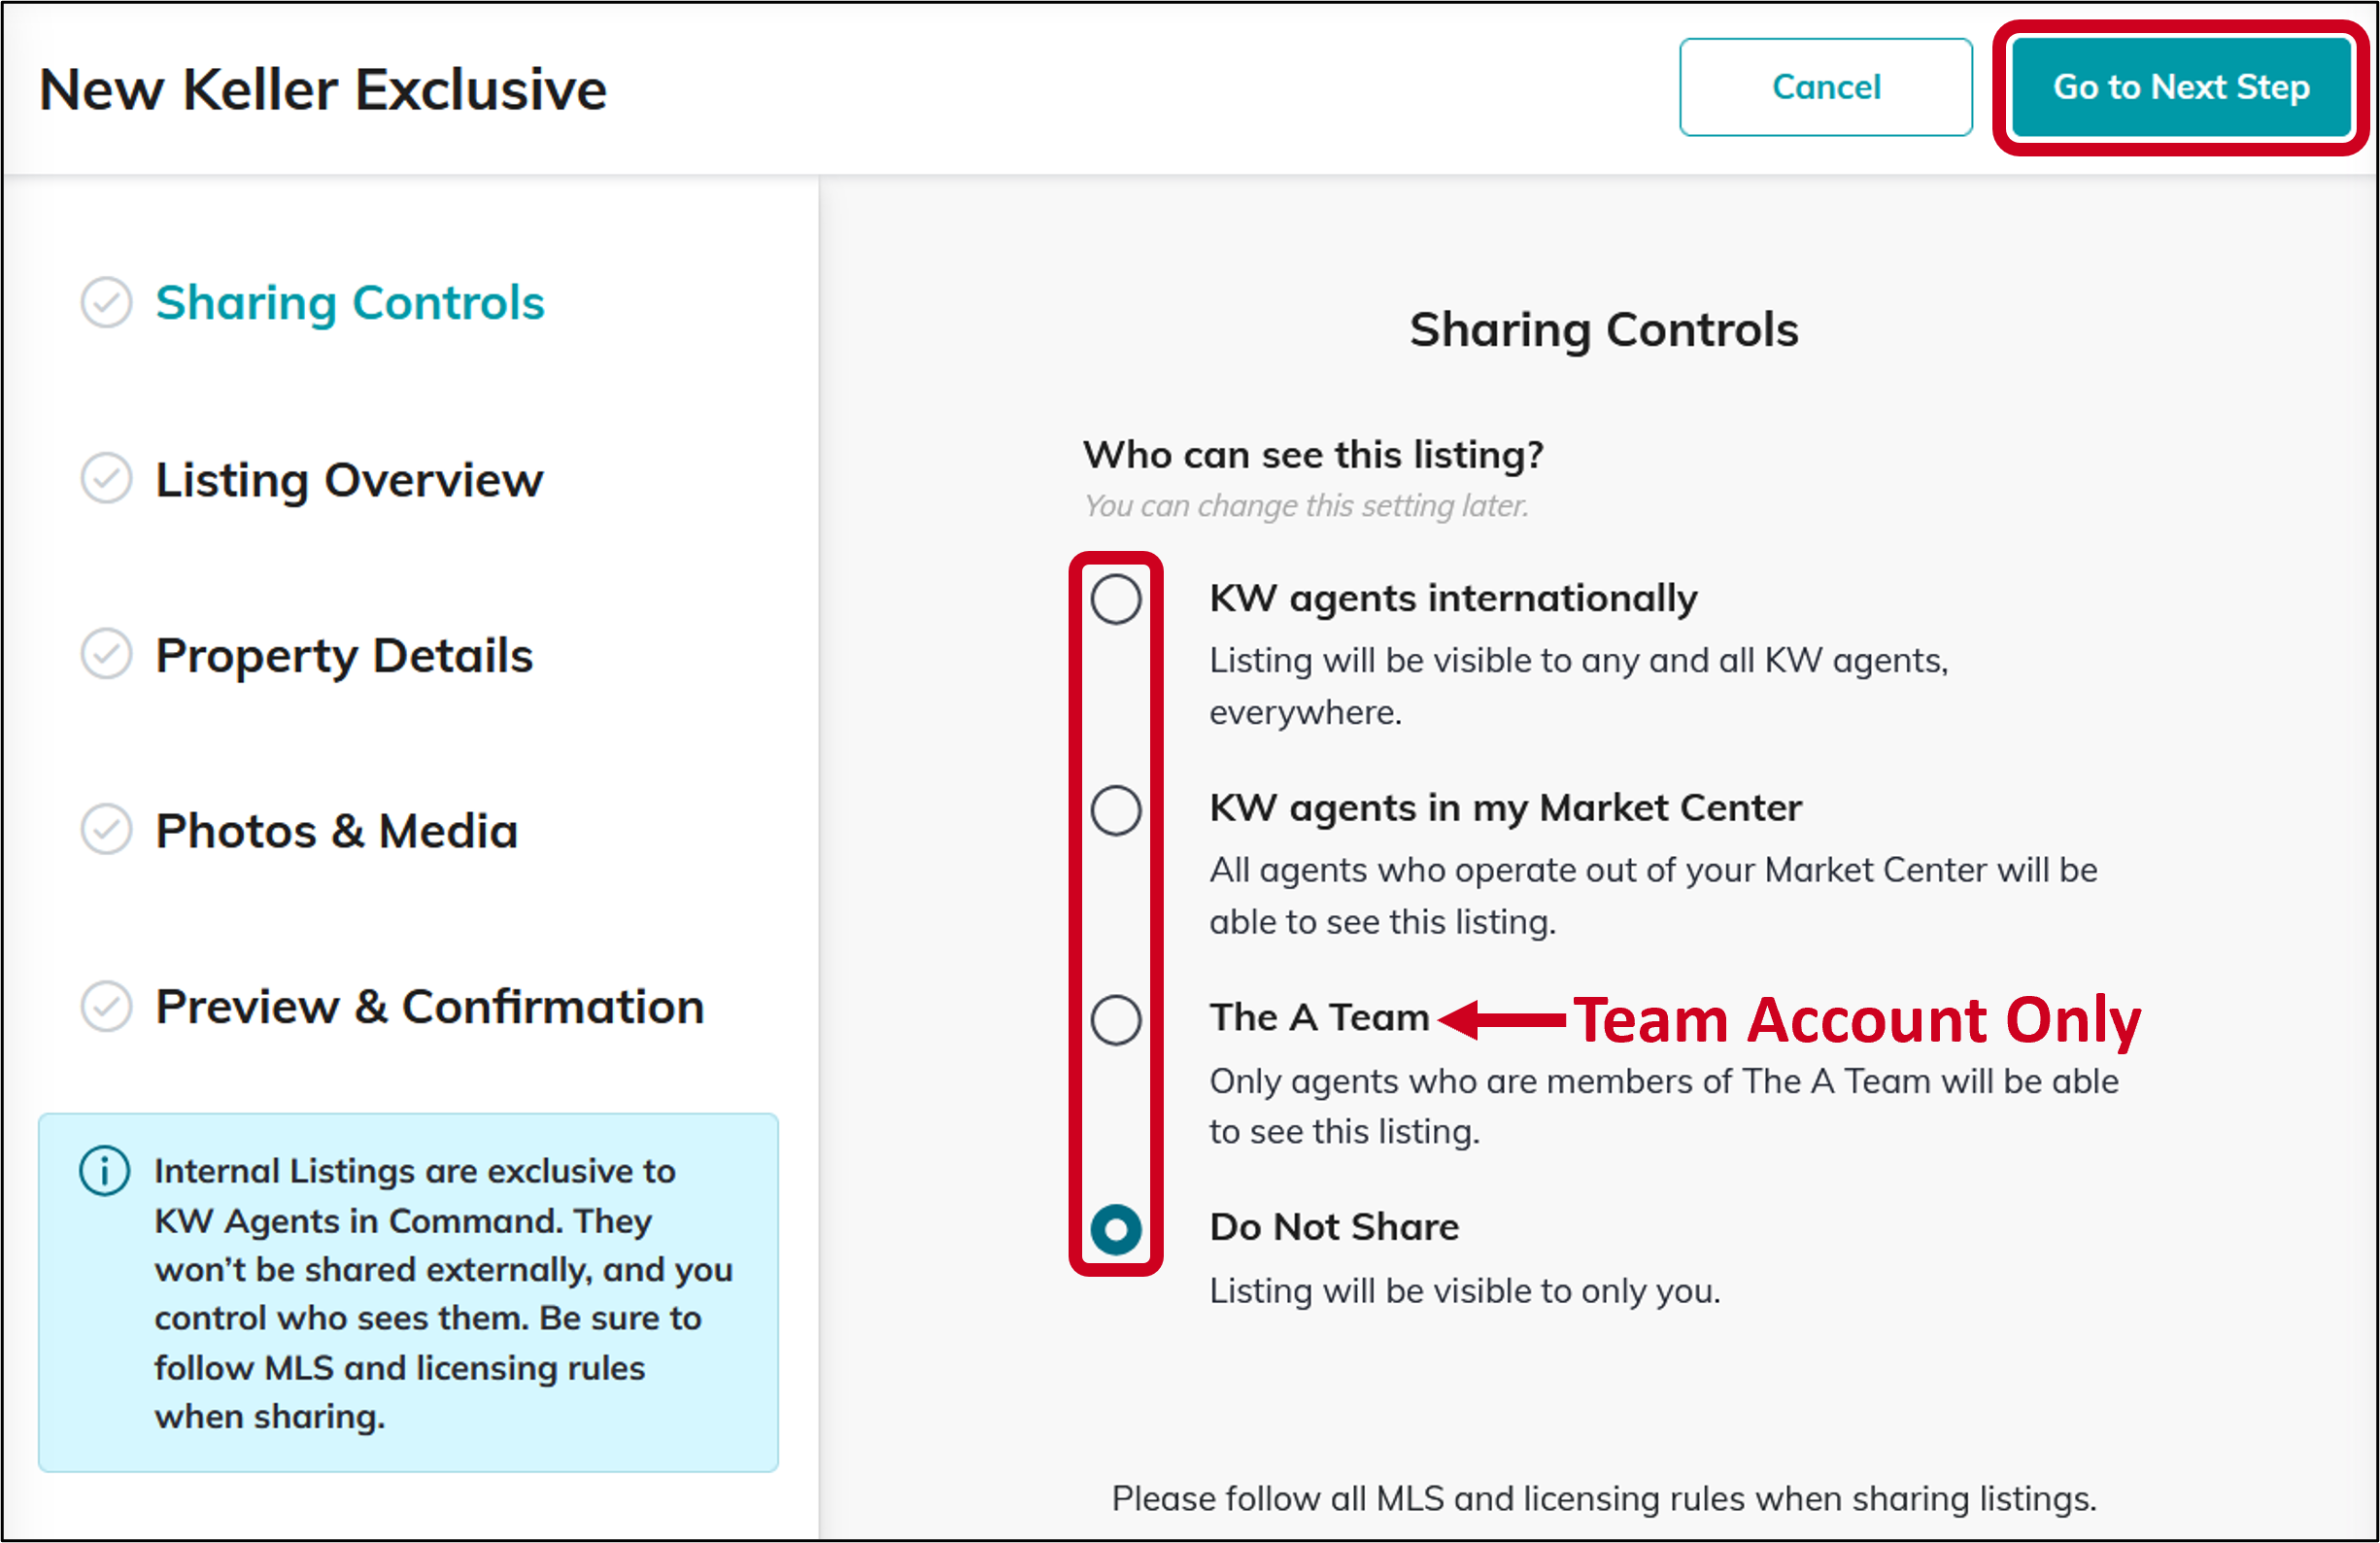Go to the Listing Overview step

click(x=349, y=480)
